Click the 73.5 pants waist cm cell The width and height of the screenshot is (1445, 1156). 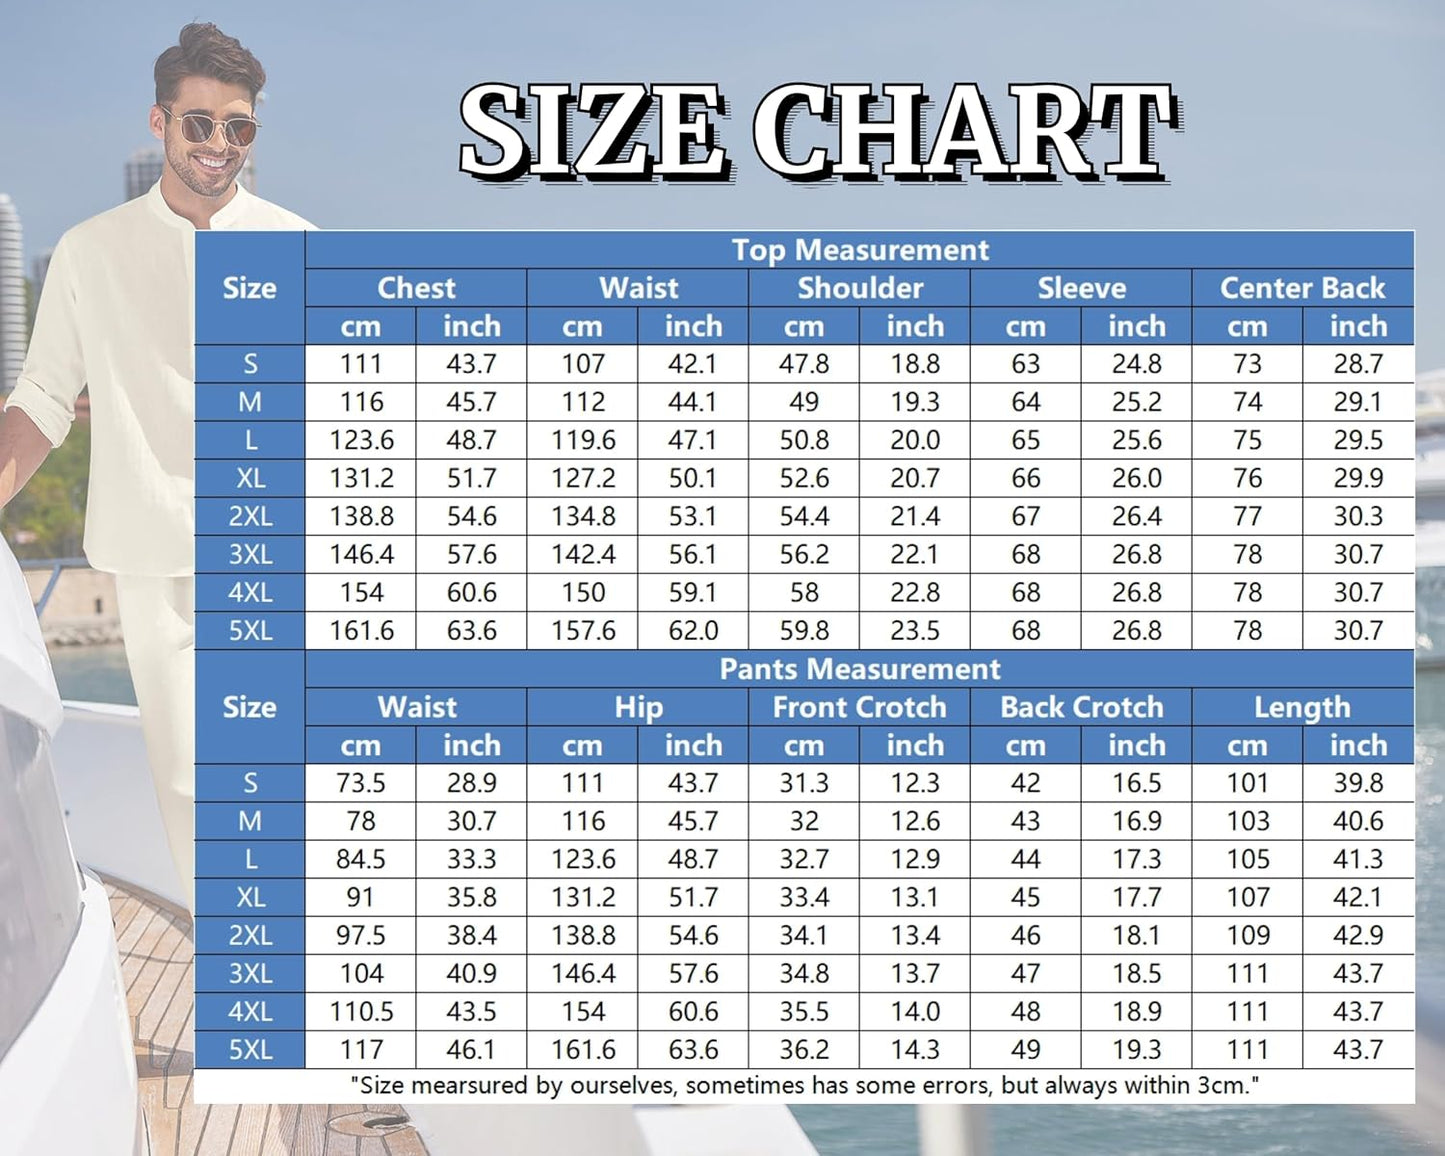[x=361, y=783]
